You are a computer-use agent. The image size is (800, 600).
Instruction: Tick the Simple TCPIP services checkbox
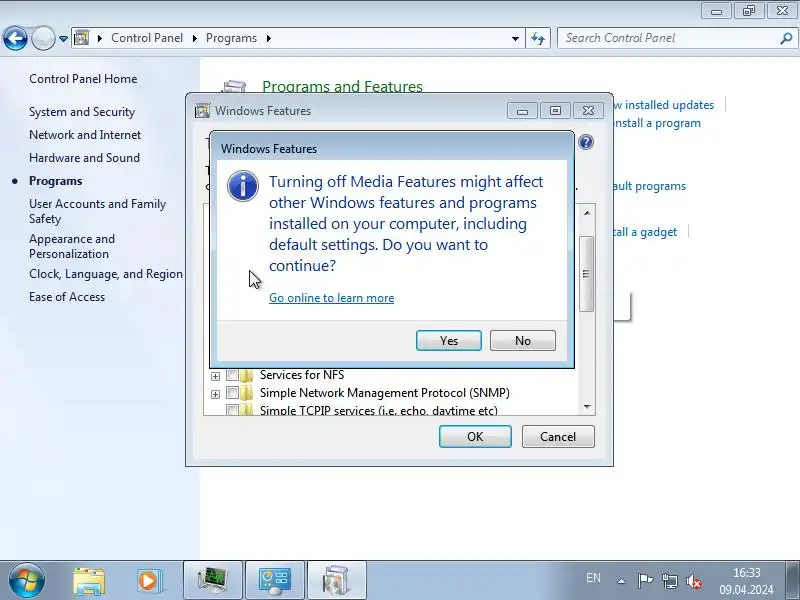pos(232,410)
